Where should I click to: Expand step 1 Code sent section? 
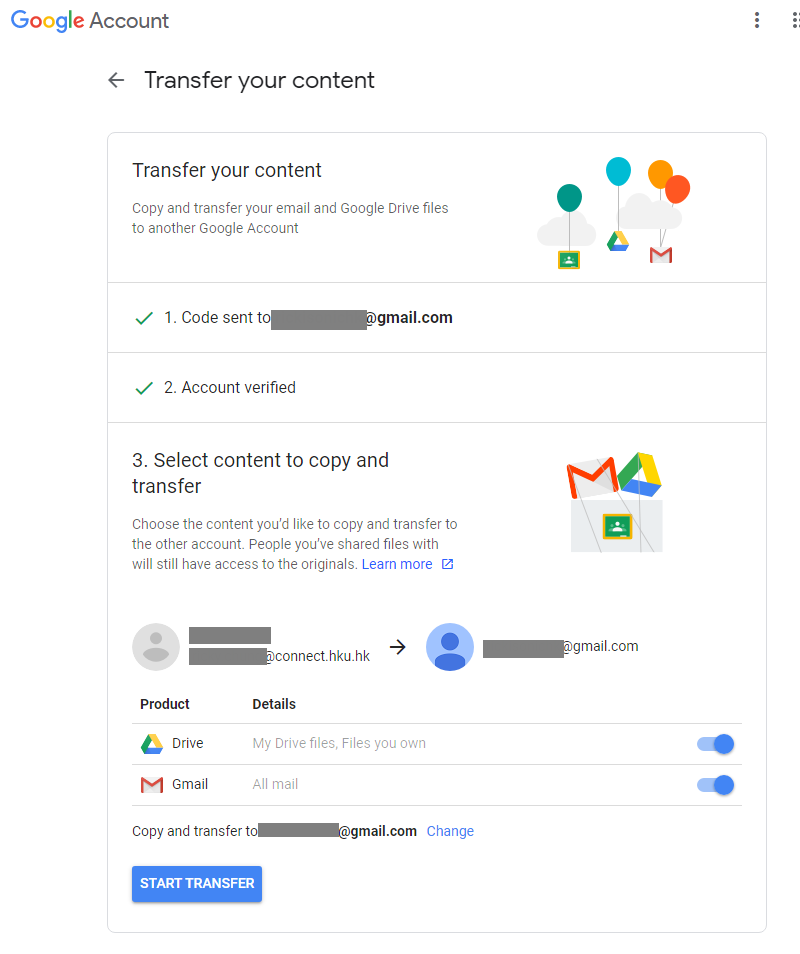(437, 318)
